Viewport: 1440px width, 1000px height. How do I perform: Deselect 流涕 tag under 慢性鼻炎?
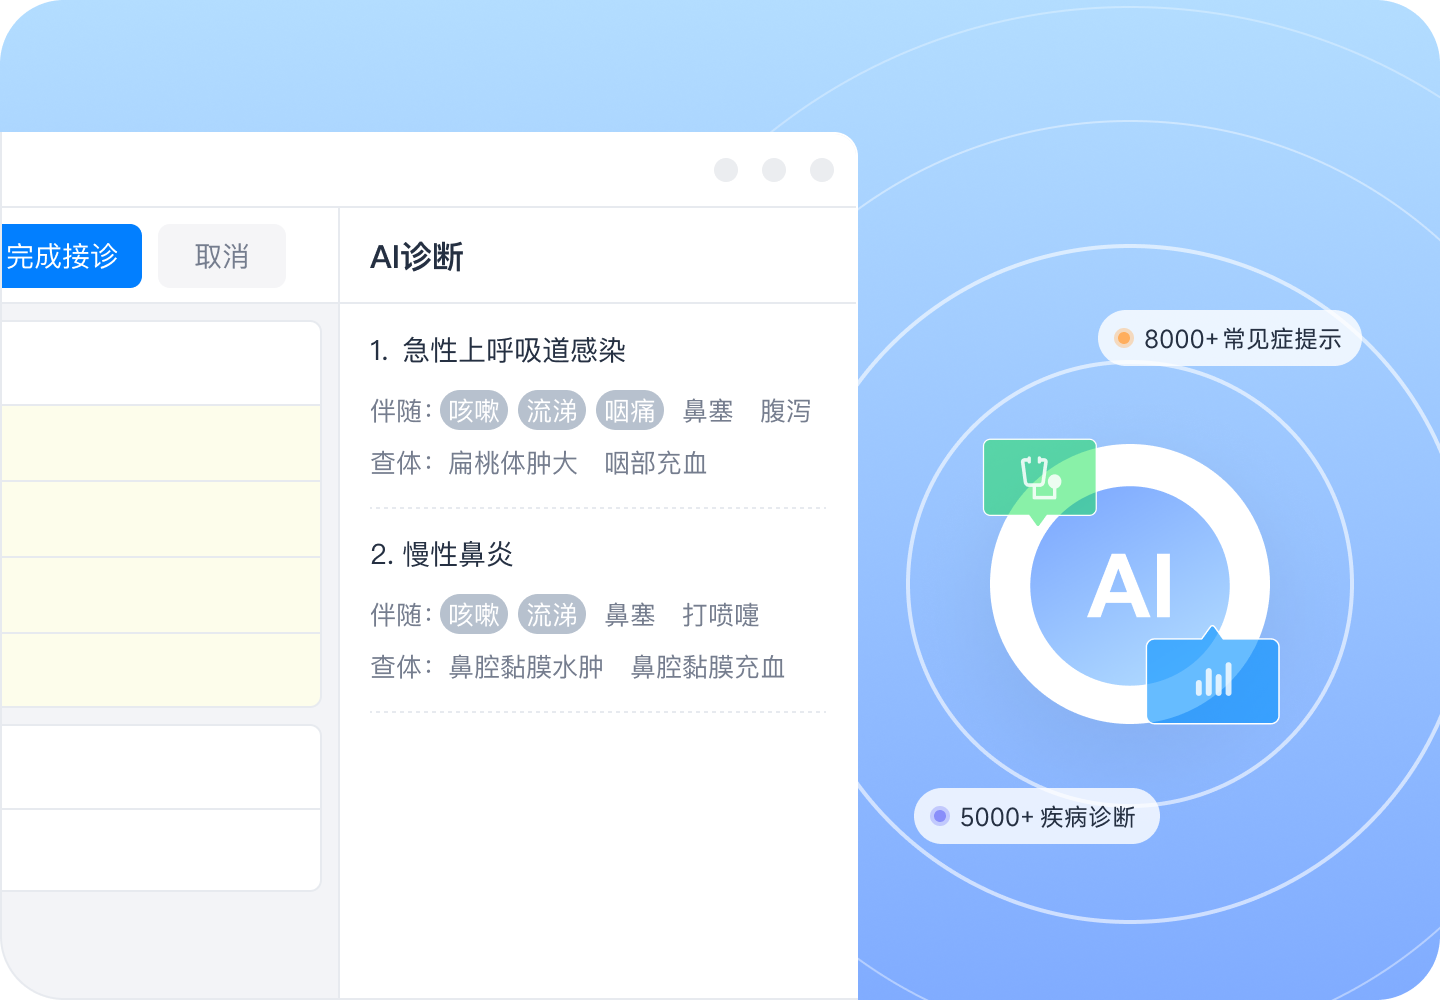[552, 615]
